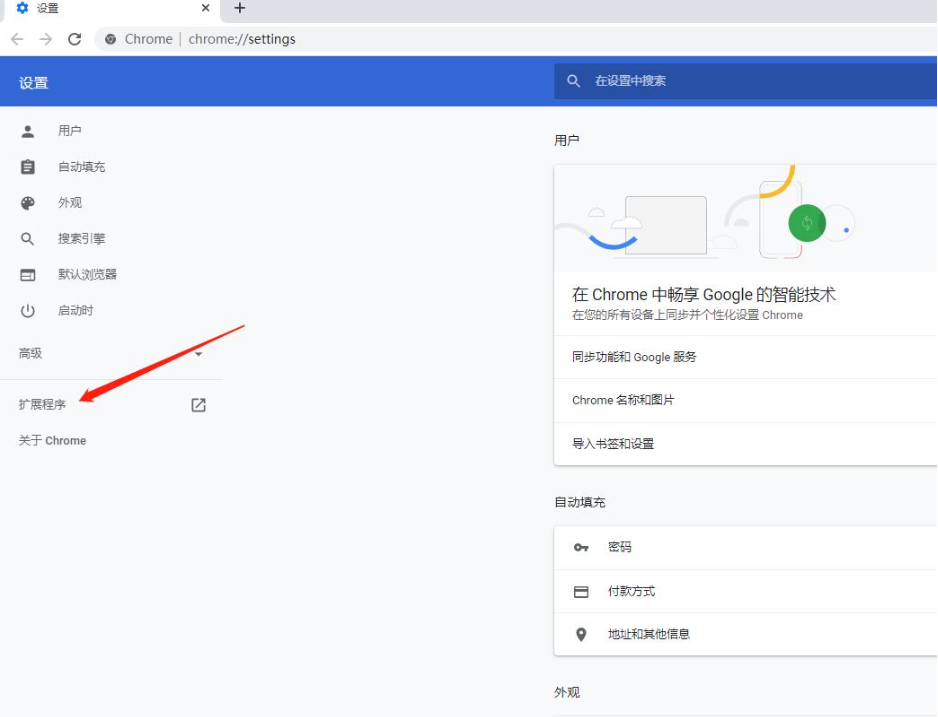Click the 密码 key icon
The height and width of the screenshot is (717, 938).
click(x=581, y=547)
